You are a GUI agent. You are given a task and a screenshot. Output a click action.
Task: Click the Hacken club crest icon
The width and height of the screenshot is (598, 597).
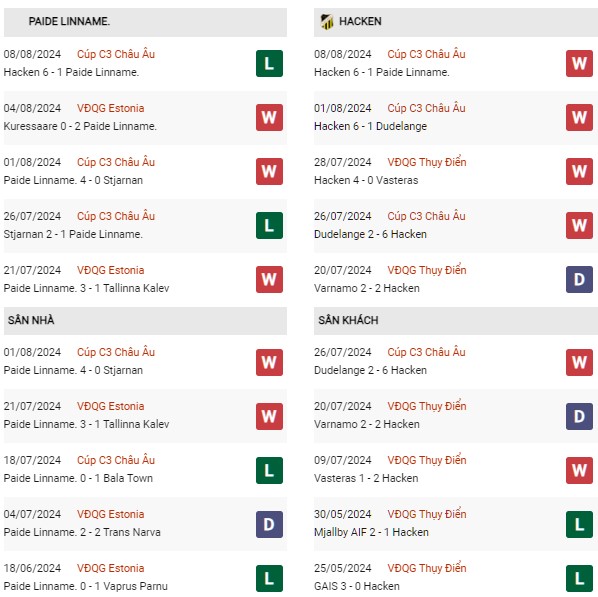pos(326,21)
